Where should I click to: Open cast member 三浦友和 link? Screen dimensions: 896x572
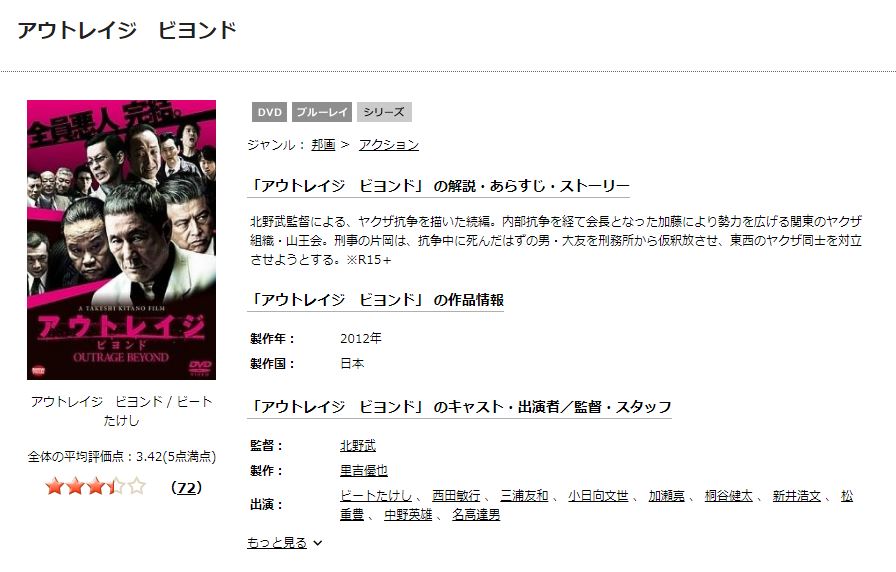[524, 496]
